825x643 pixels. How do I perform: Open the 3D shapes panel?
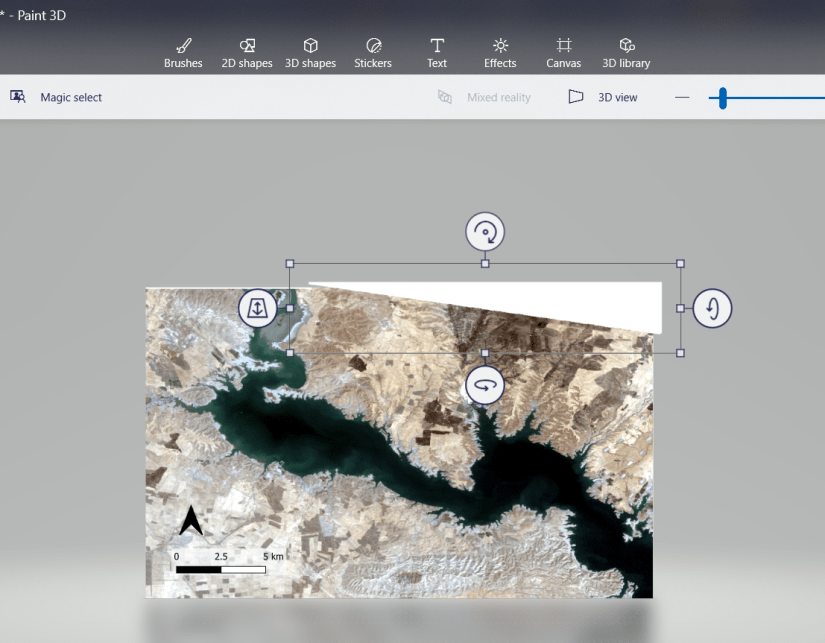coord(310,50)
